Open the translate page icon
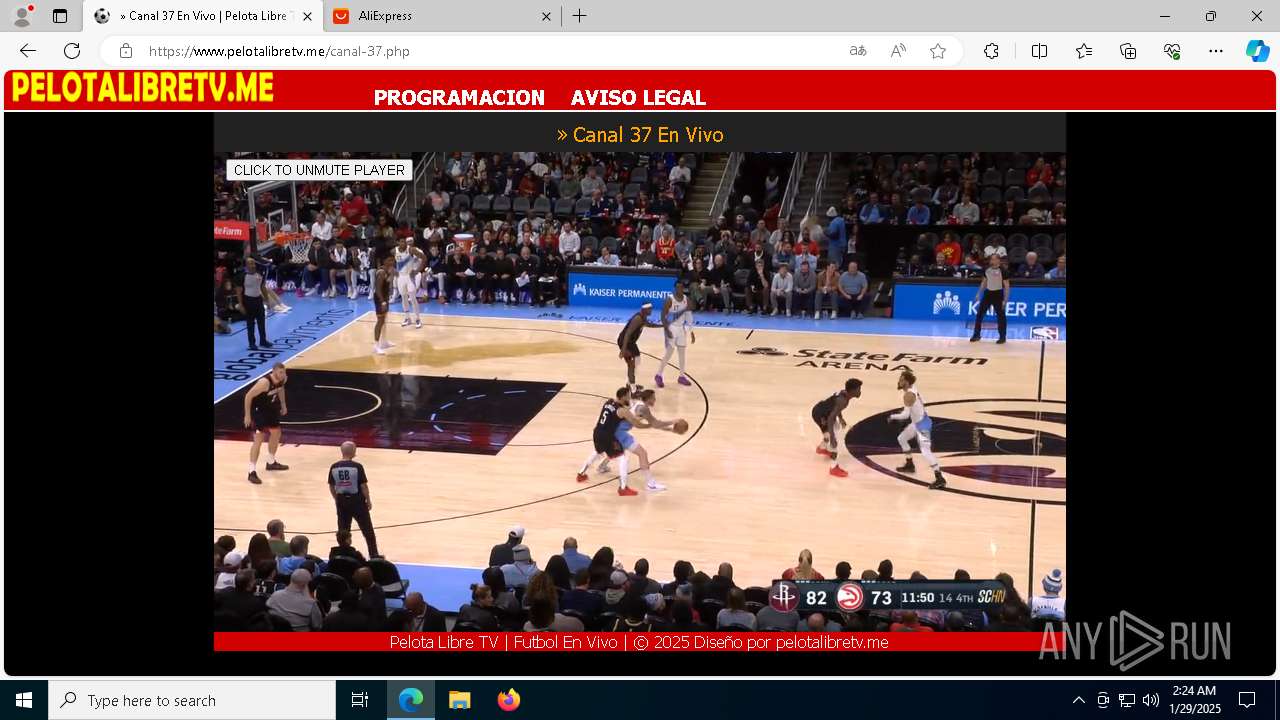 (858, 51)
